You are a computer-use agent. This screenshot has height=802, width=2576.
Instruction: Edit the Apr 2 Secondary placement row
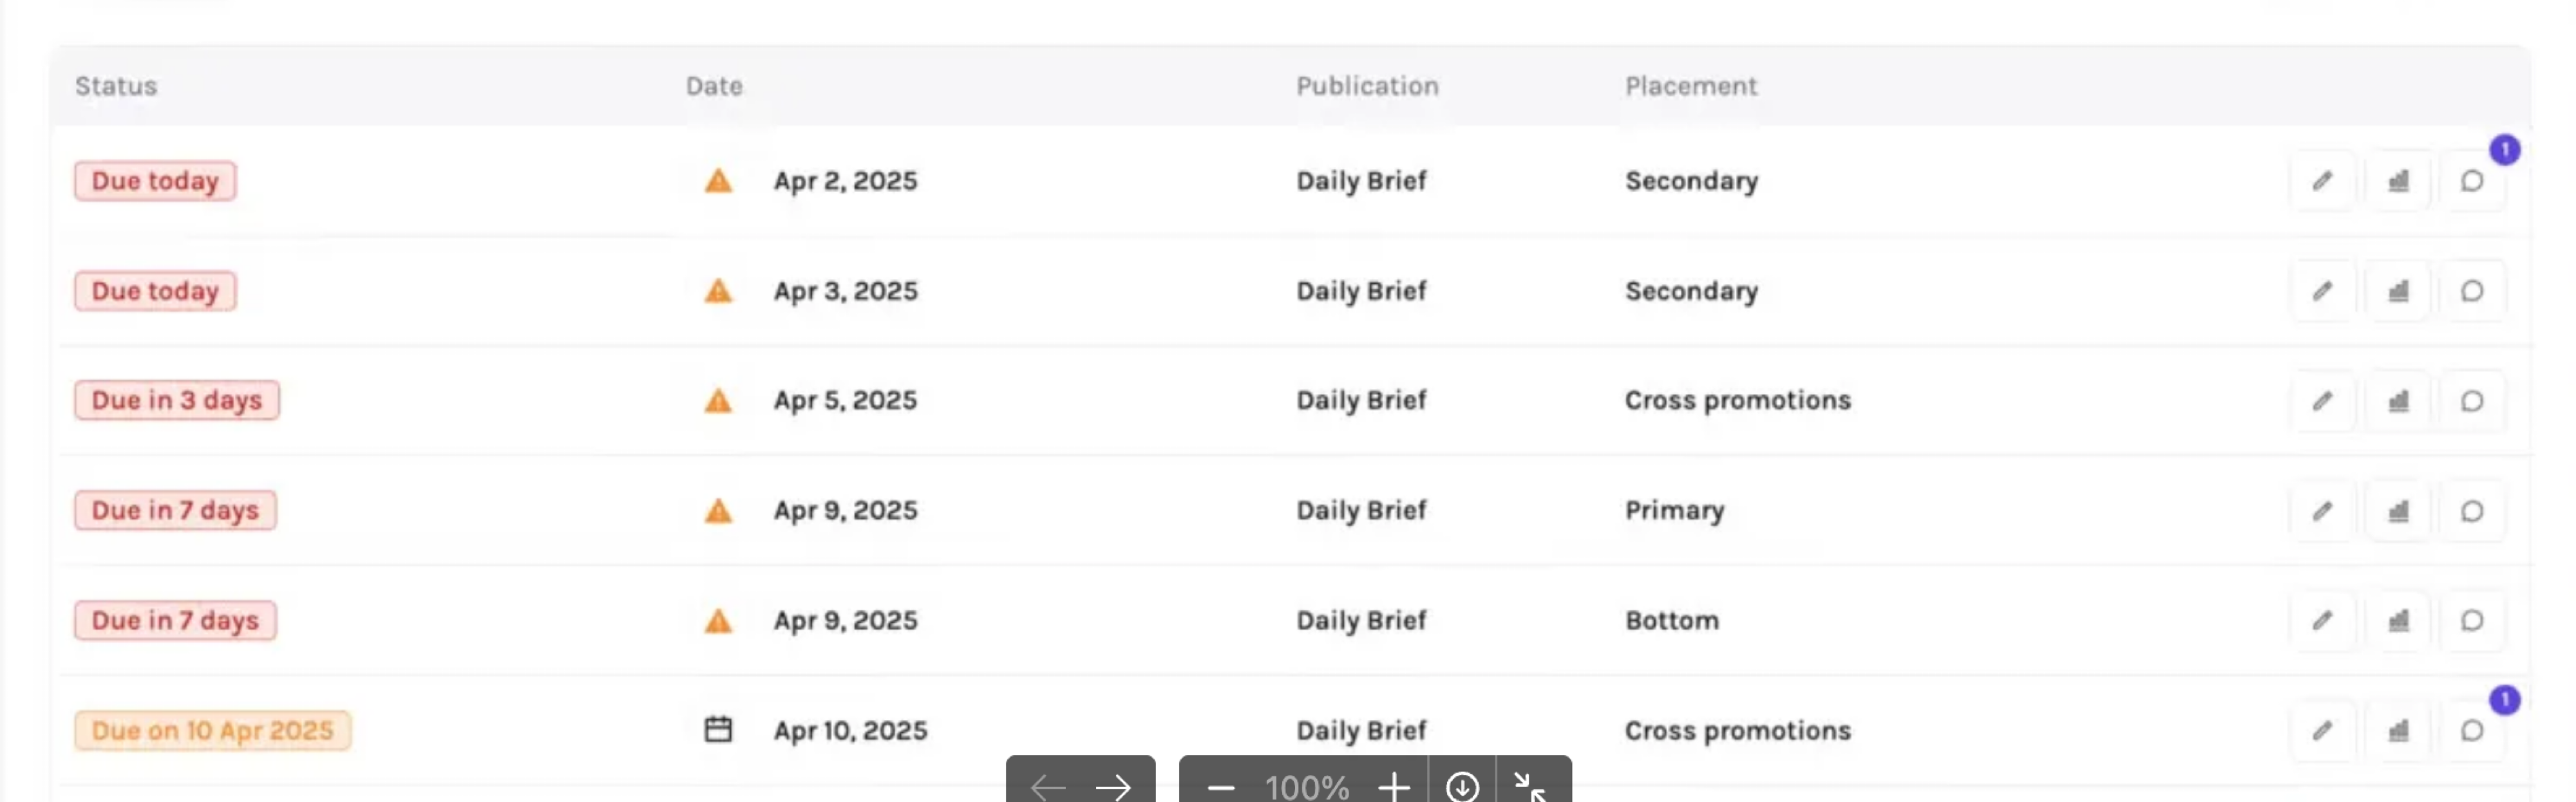coord(2322,181)
